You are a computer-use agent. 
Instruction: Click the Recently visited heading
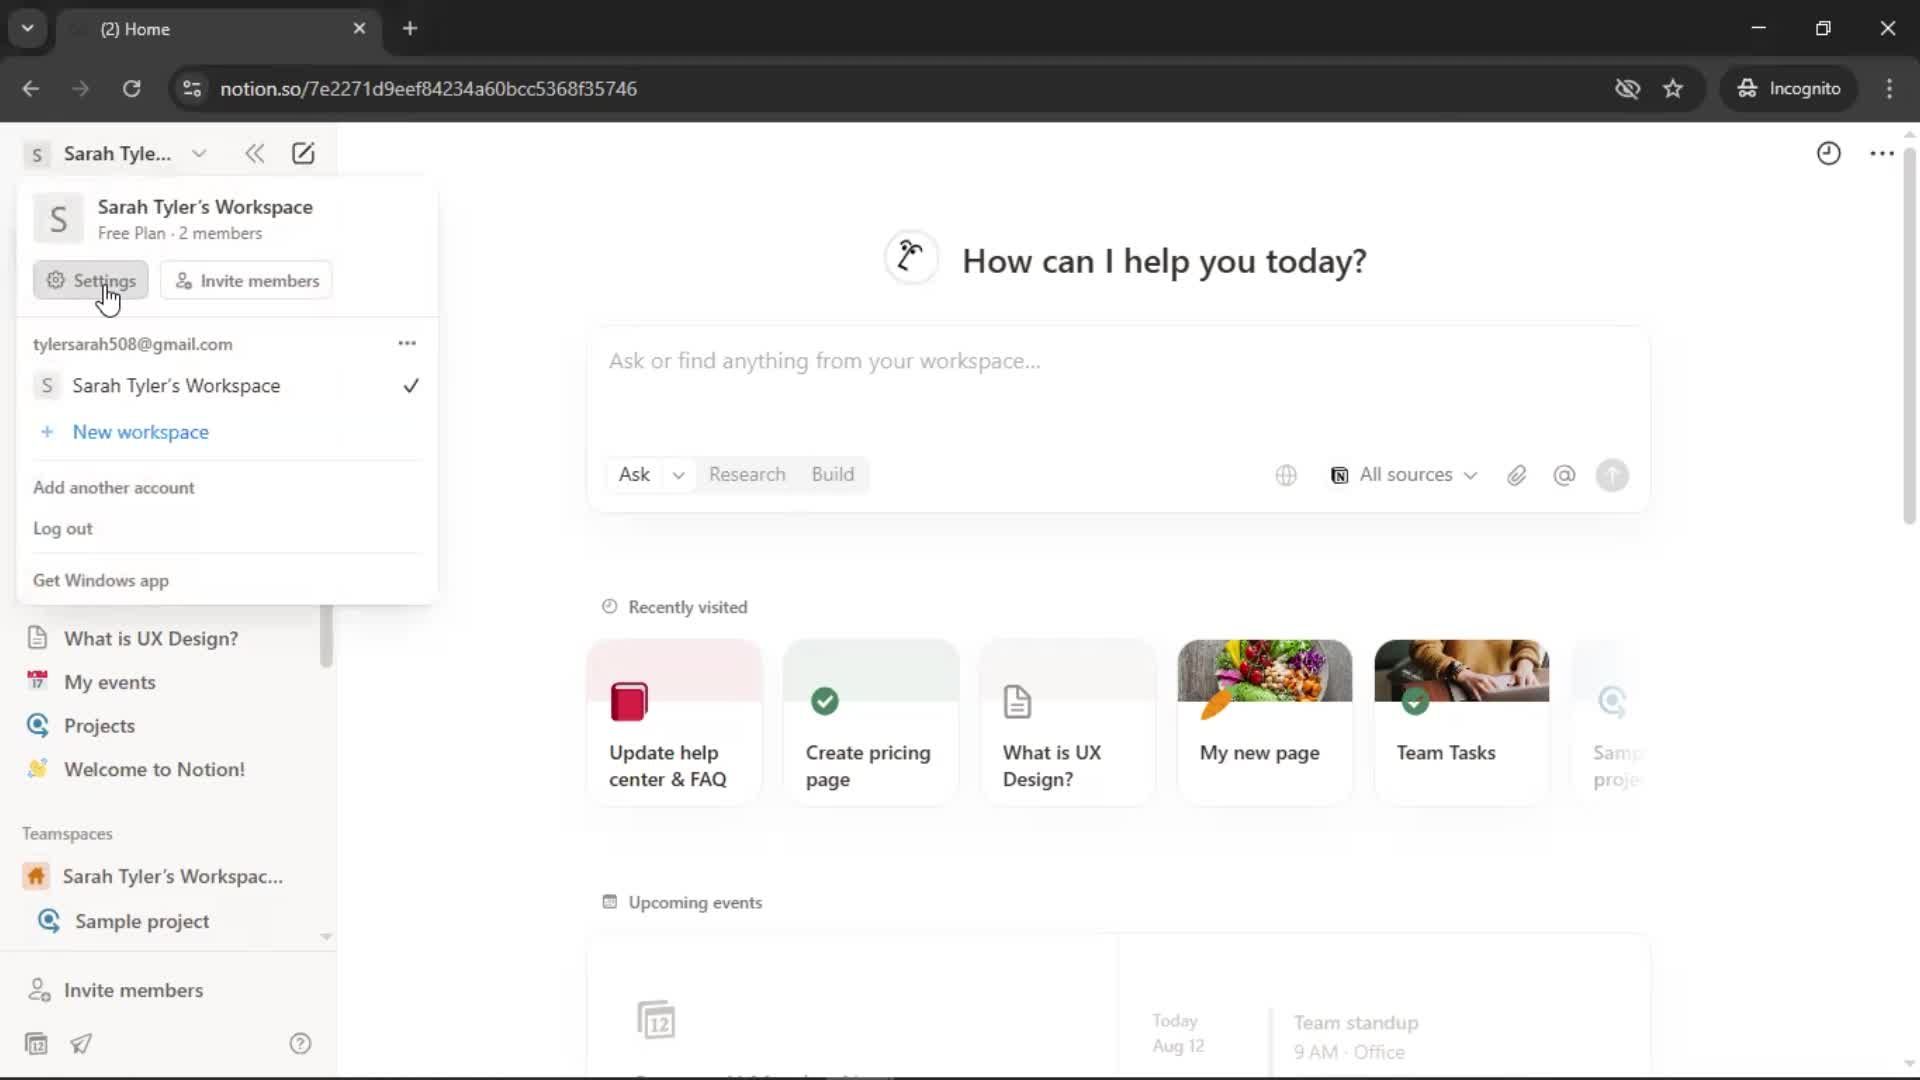point(687,607)
